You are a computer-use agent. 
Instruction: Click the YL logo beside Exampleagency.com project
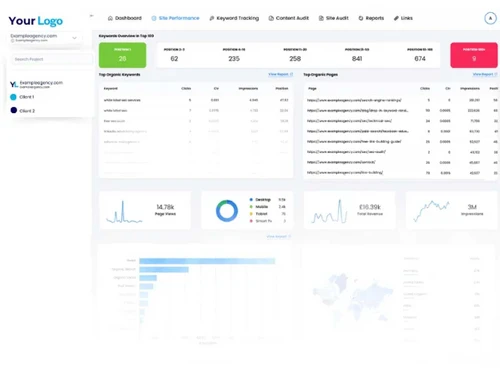14,84
